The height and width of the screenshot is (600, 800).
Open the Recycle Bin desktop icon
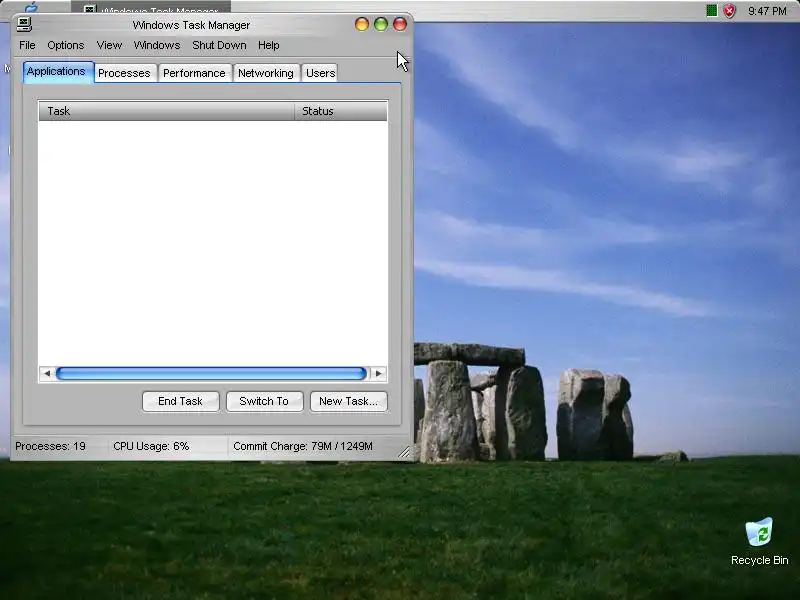pos(759,542)
